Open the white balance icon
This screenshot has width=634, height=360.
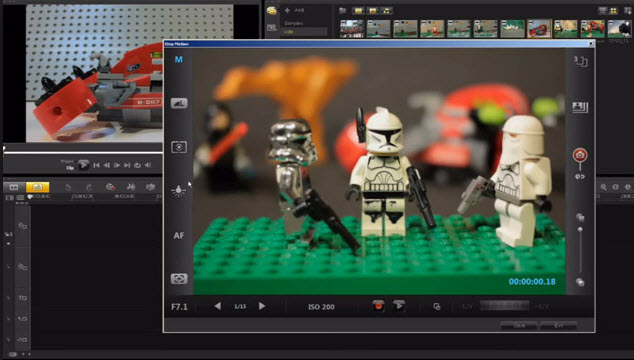(178, 191)
